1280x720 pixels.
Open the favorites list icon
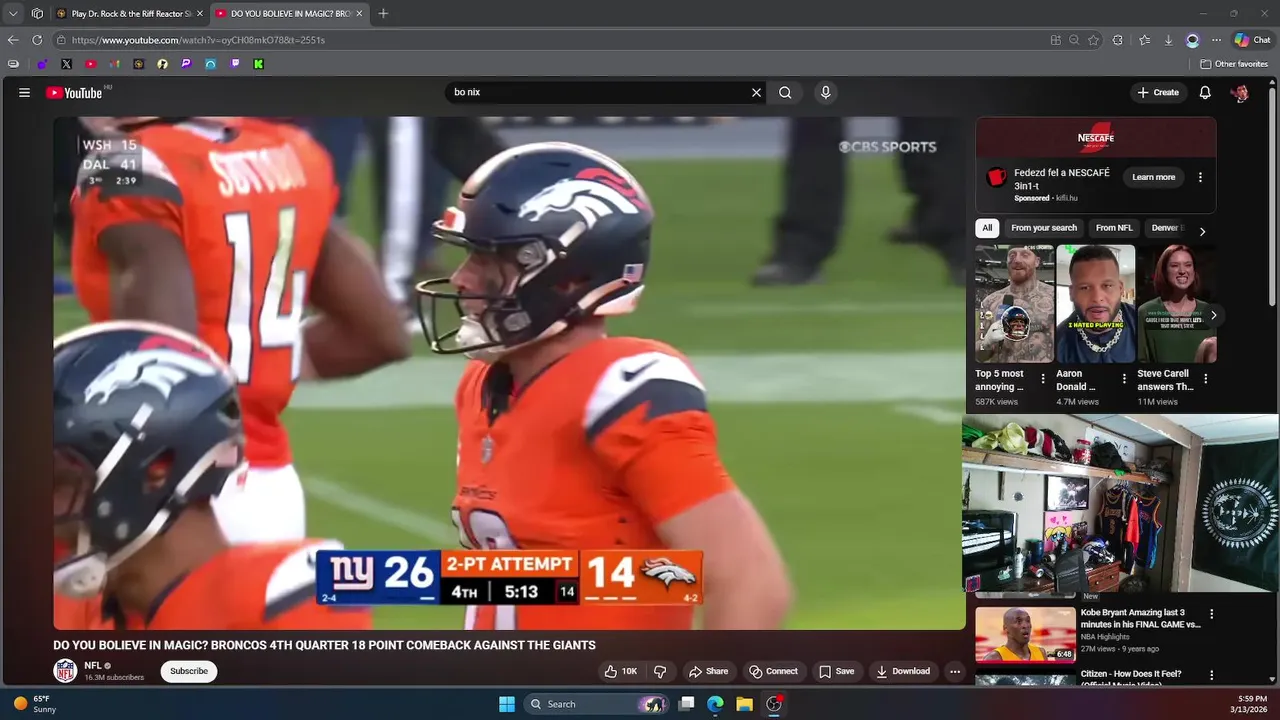[x=1144, y=40]
